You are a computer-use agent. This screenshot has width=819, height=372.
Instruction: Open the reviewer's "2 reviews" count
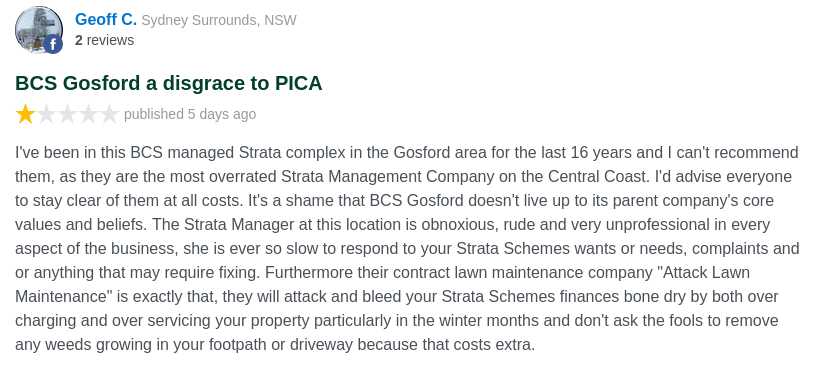click(104, 40)
